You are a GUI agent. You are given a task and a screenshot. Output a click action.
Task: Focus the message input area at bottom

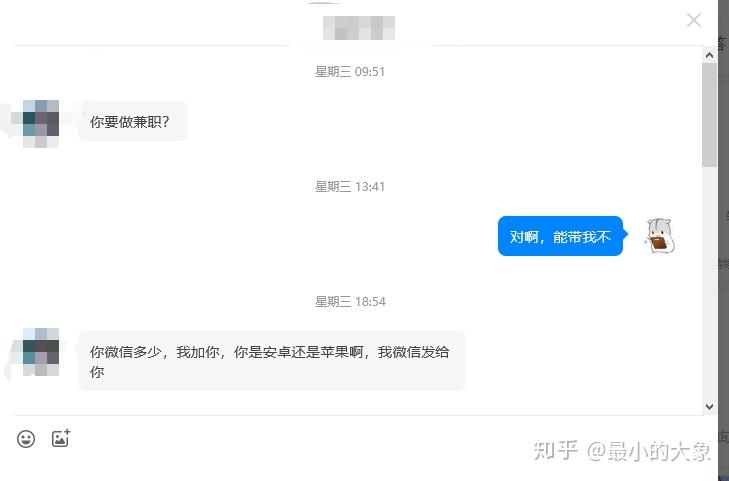tap(358, 462)
